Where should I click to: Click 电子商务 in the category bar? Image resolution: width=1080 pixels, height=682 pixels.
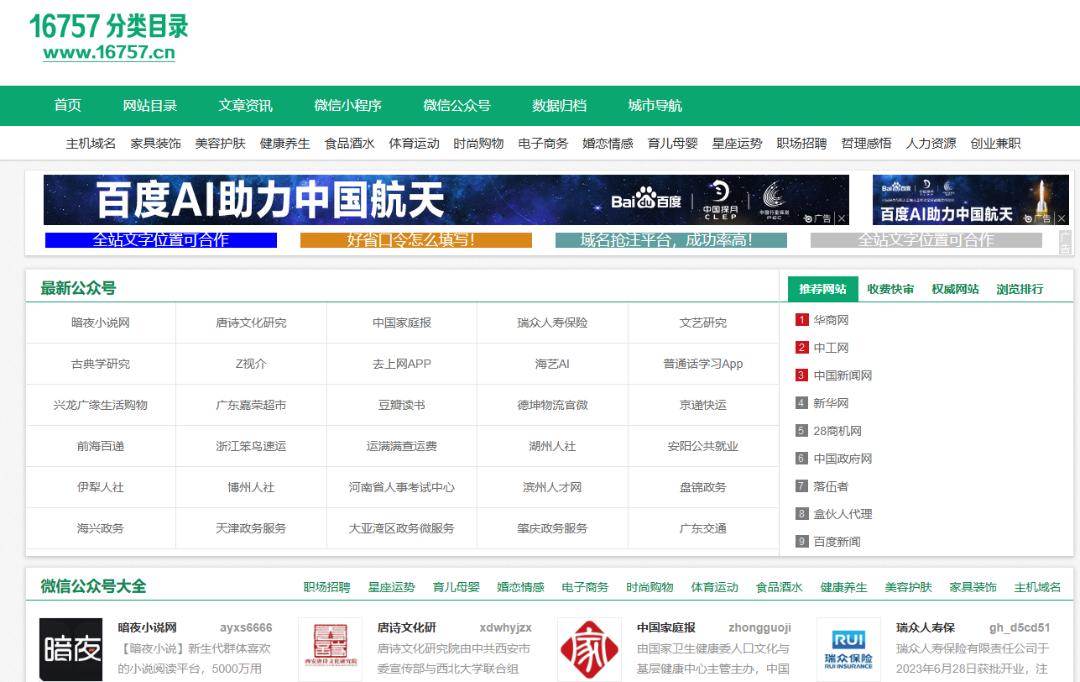point(543,143)
